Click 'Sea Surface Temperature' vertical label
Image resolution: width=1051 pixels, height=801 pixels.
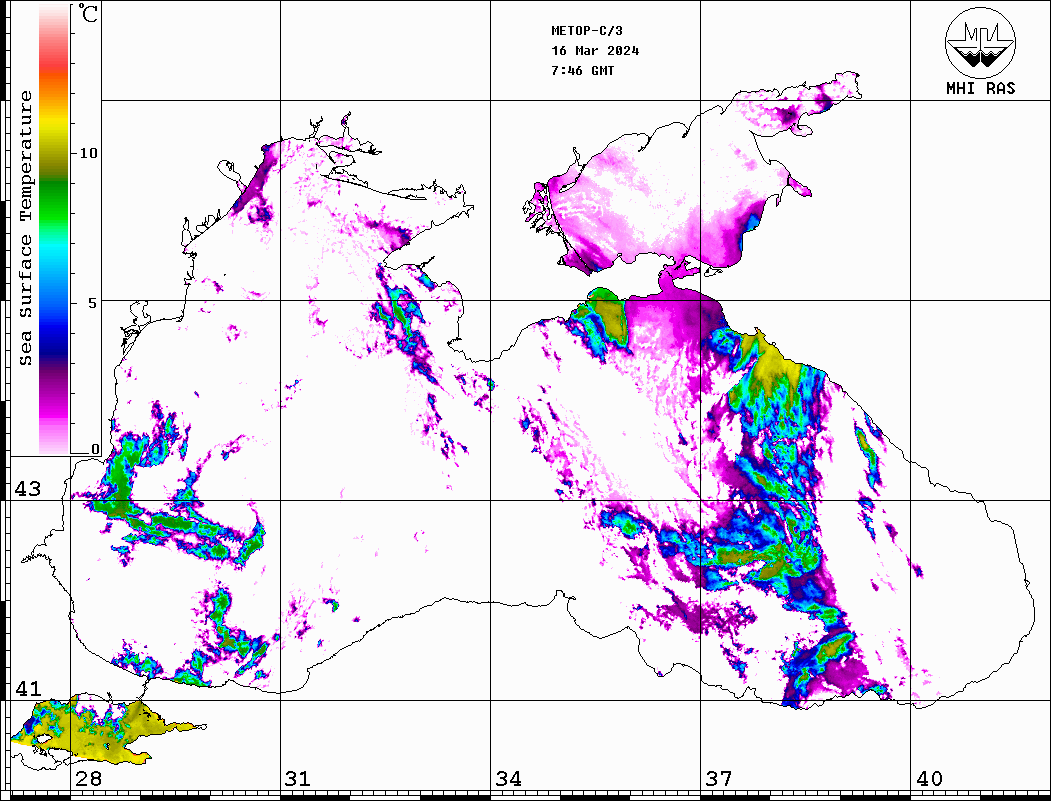25,228
